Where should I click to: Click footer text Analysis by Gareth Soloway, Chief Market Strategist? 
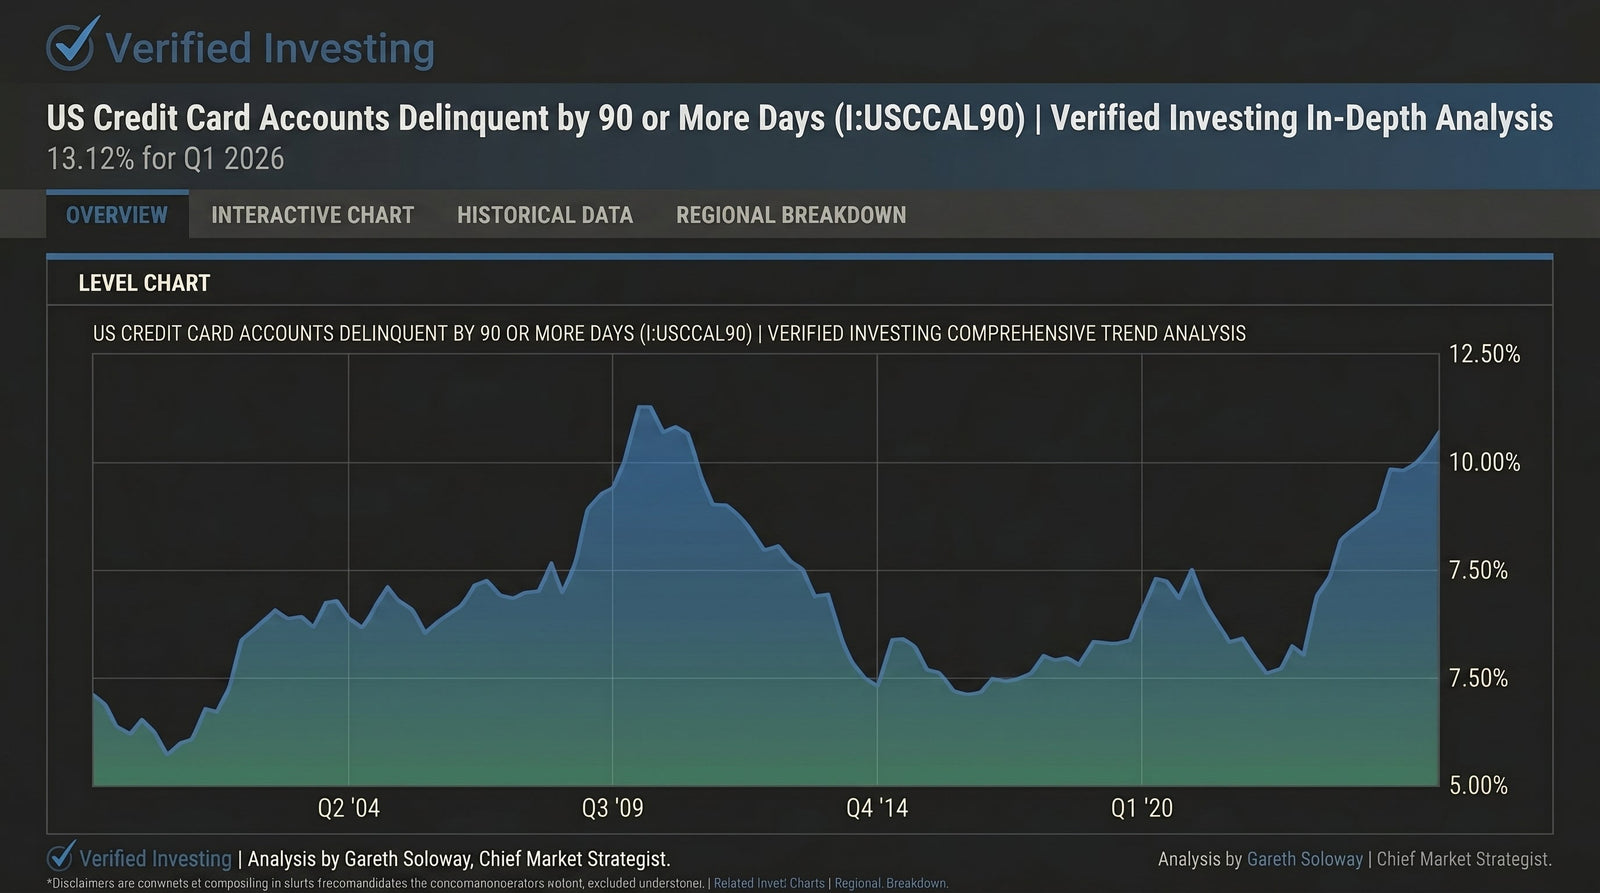point(459,859)
